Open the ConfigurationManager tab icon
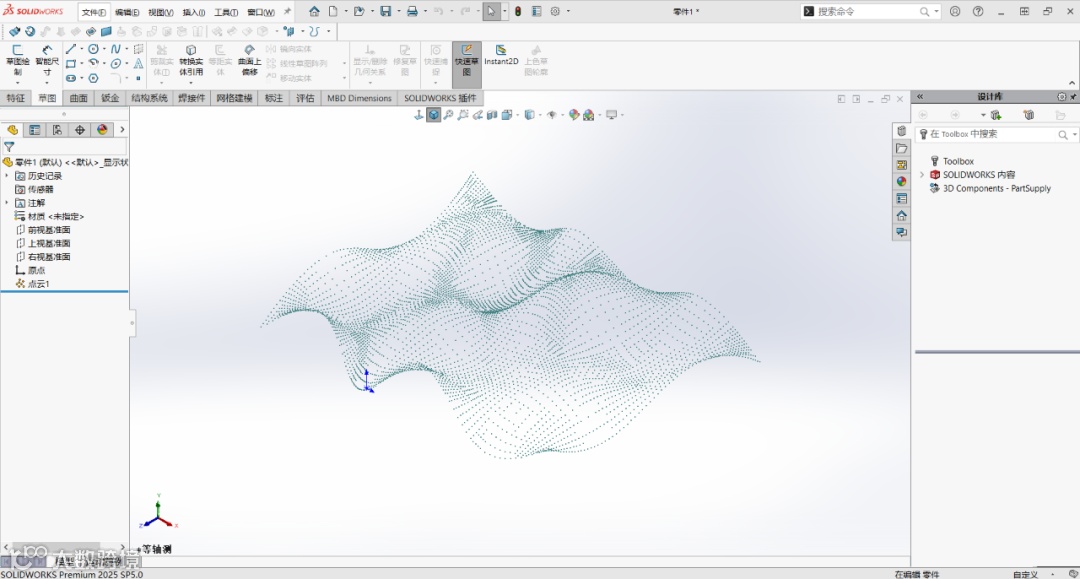This screenshot has width=1080, height=579. coord(57,130)
